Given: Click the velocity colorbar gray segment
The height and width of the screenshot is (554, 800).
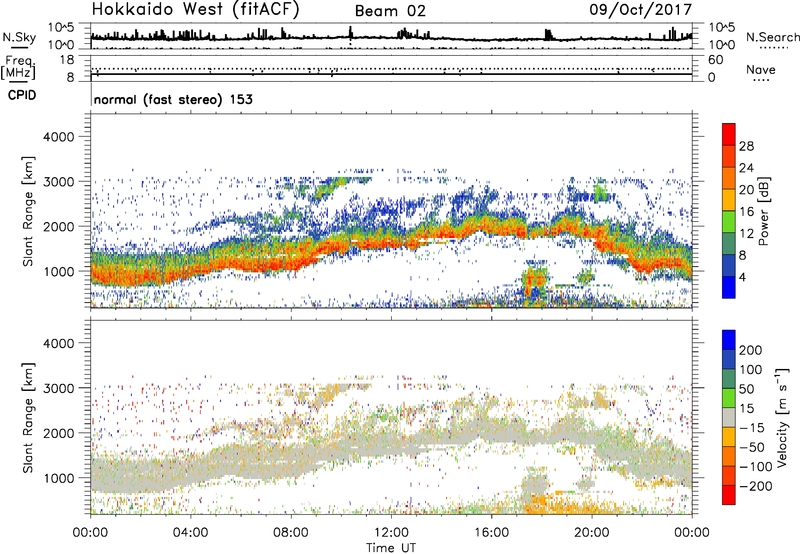Looking at the screenshot, I should coord(729,417).
